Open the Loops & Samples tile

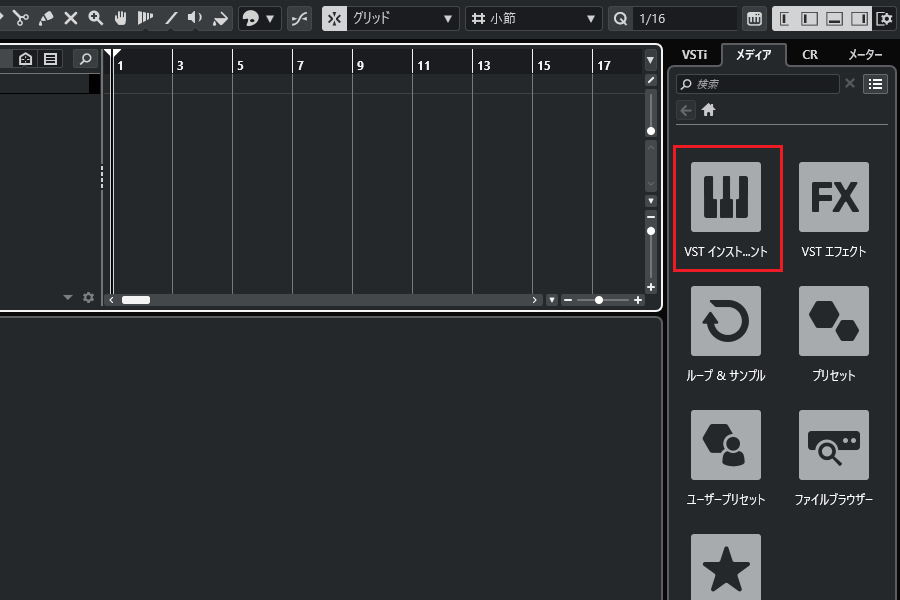coord(726,332)
